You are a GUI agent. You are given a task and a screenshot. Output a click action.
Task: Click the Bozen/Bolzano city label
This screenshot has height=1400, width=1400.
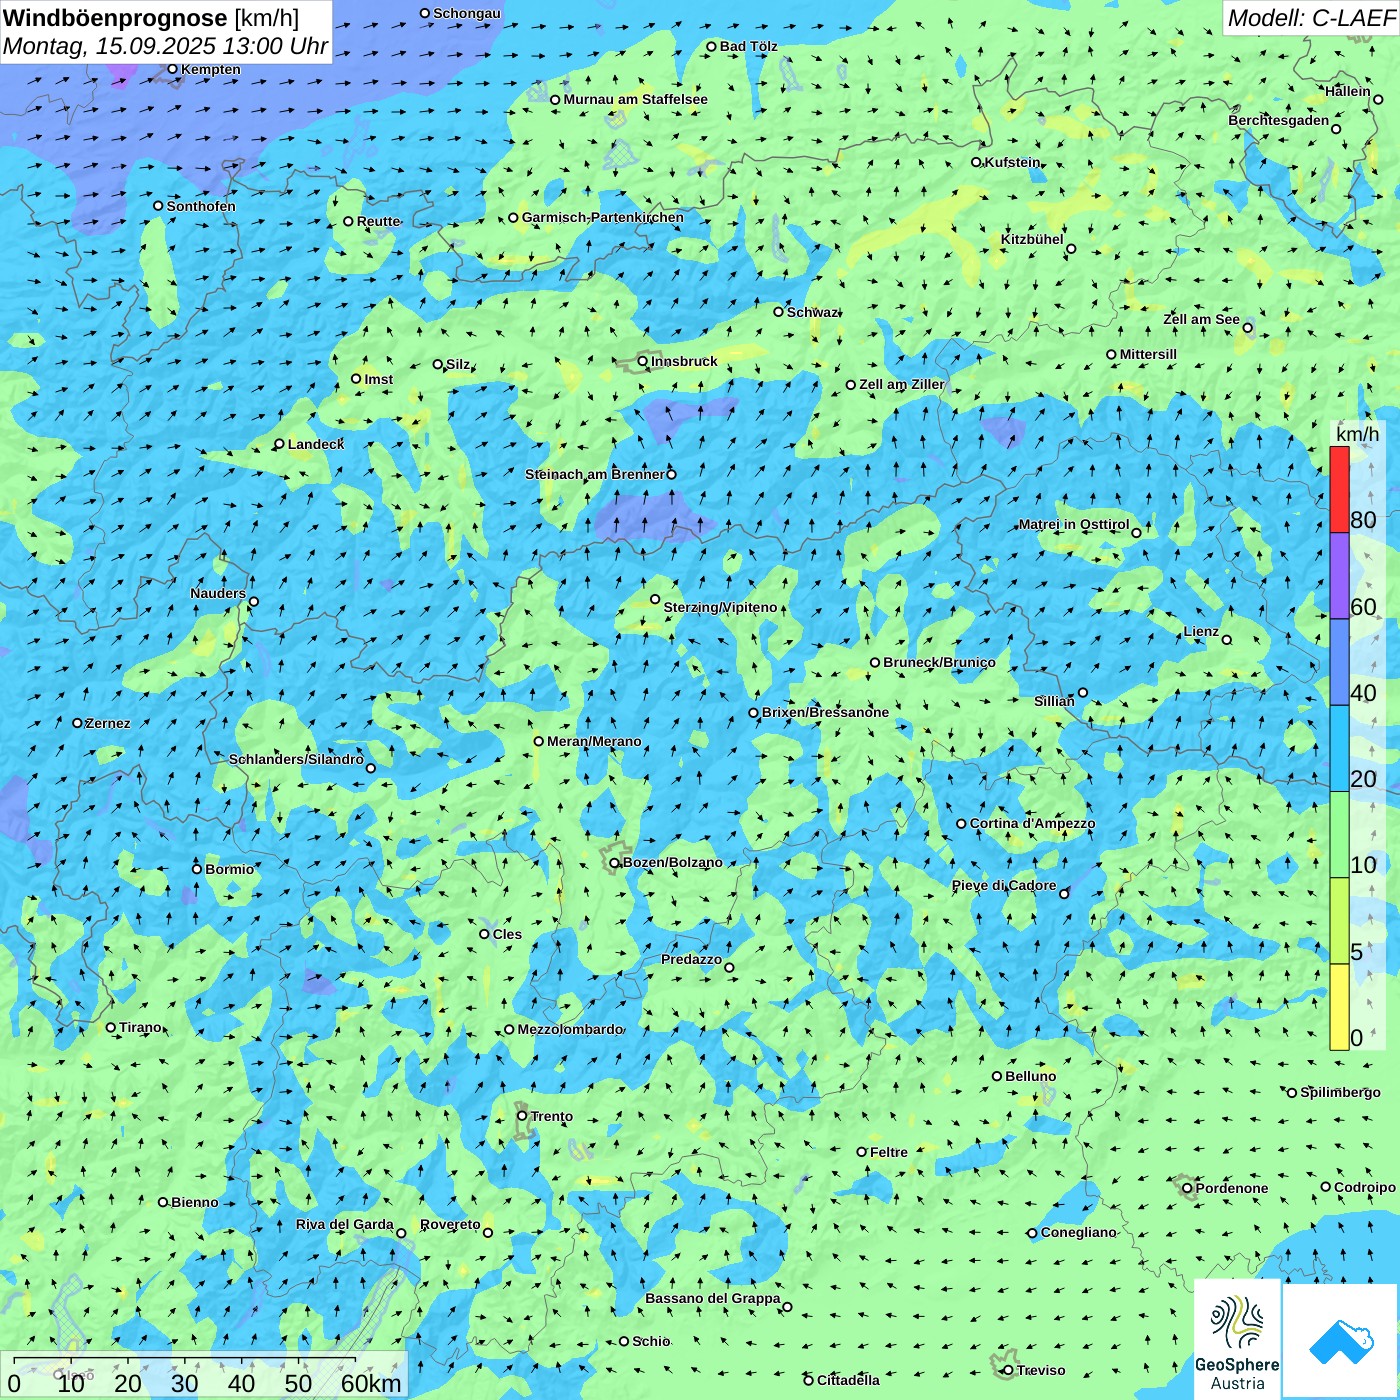pyautogui.click(x=672, y=862)
